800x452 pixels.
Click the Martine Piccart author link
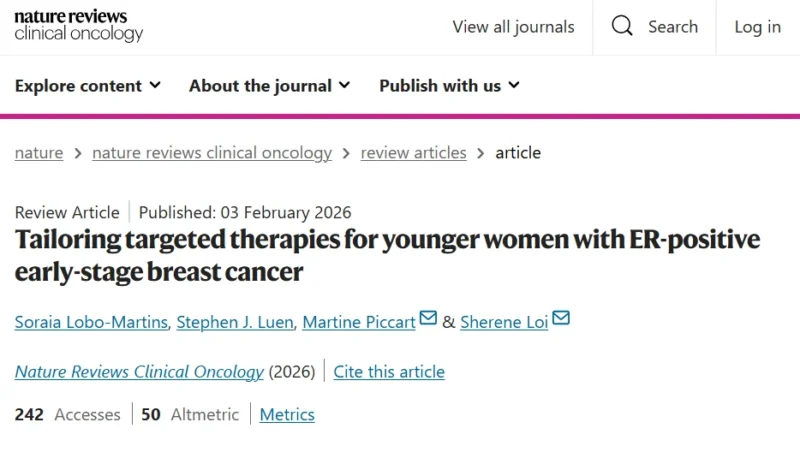[x=359, y=322]
